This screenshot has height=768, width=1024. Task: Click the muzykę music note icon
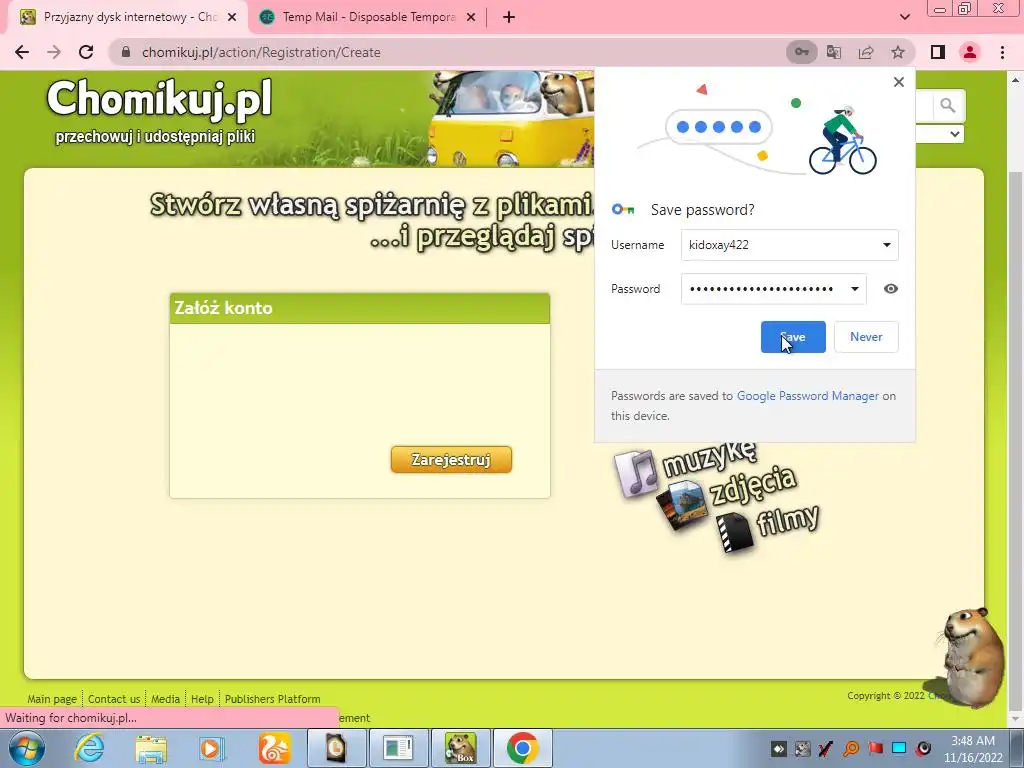(x=636, y=473)
